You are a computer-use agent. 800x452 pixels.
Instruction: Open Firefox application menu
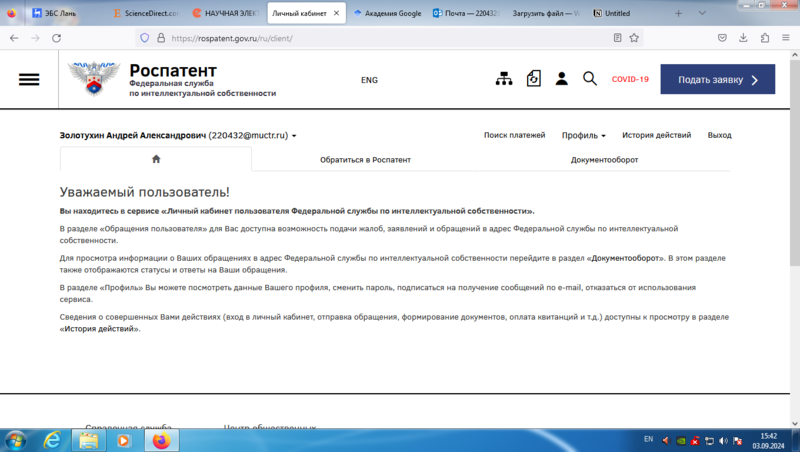coord(786,38)
